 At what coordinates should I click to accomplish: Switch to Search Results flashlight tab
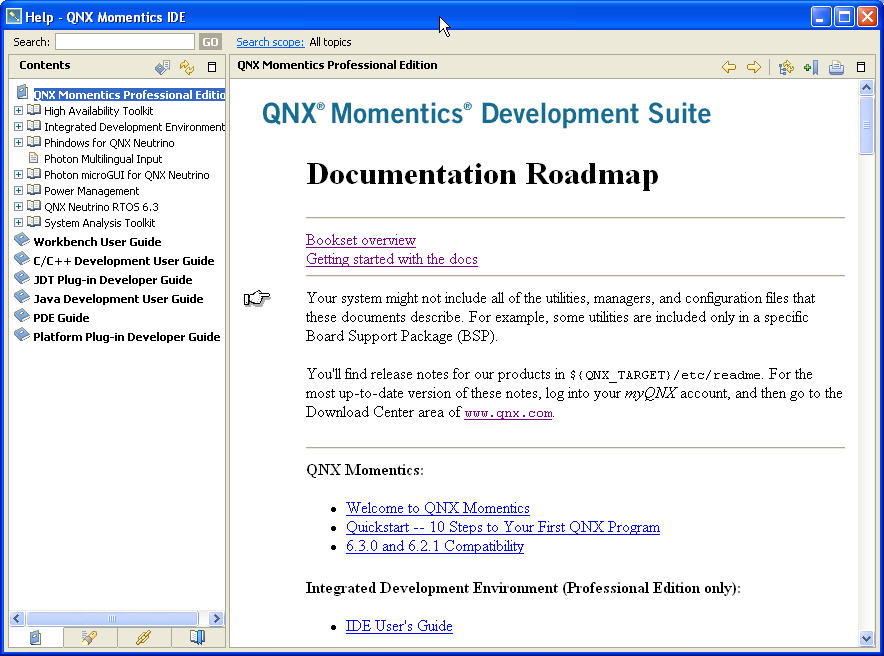pyautogui.click(x=90, y=637)
